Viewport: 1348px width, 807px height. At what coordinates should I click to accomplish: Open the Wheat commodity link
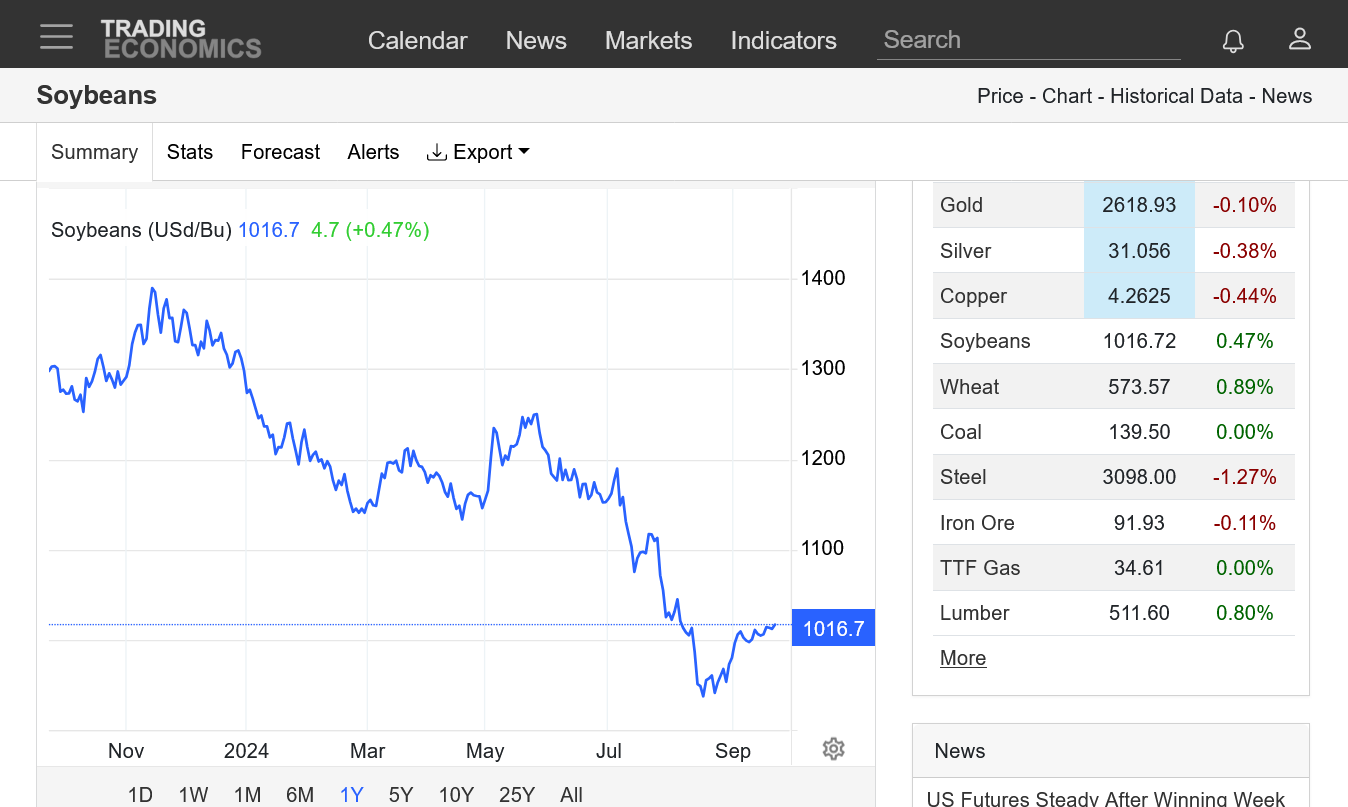969,387
